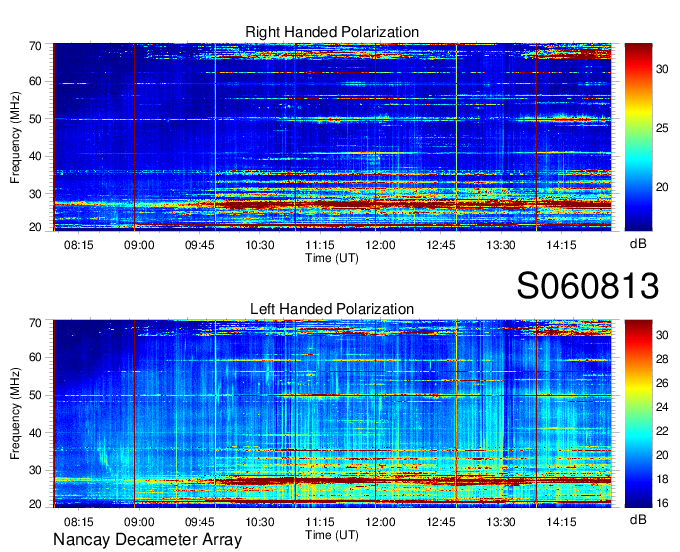680x552 pixels.
Task: Click the 22 value on the bottom color bar scale
Action: click(x=662, y=431)
